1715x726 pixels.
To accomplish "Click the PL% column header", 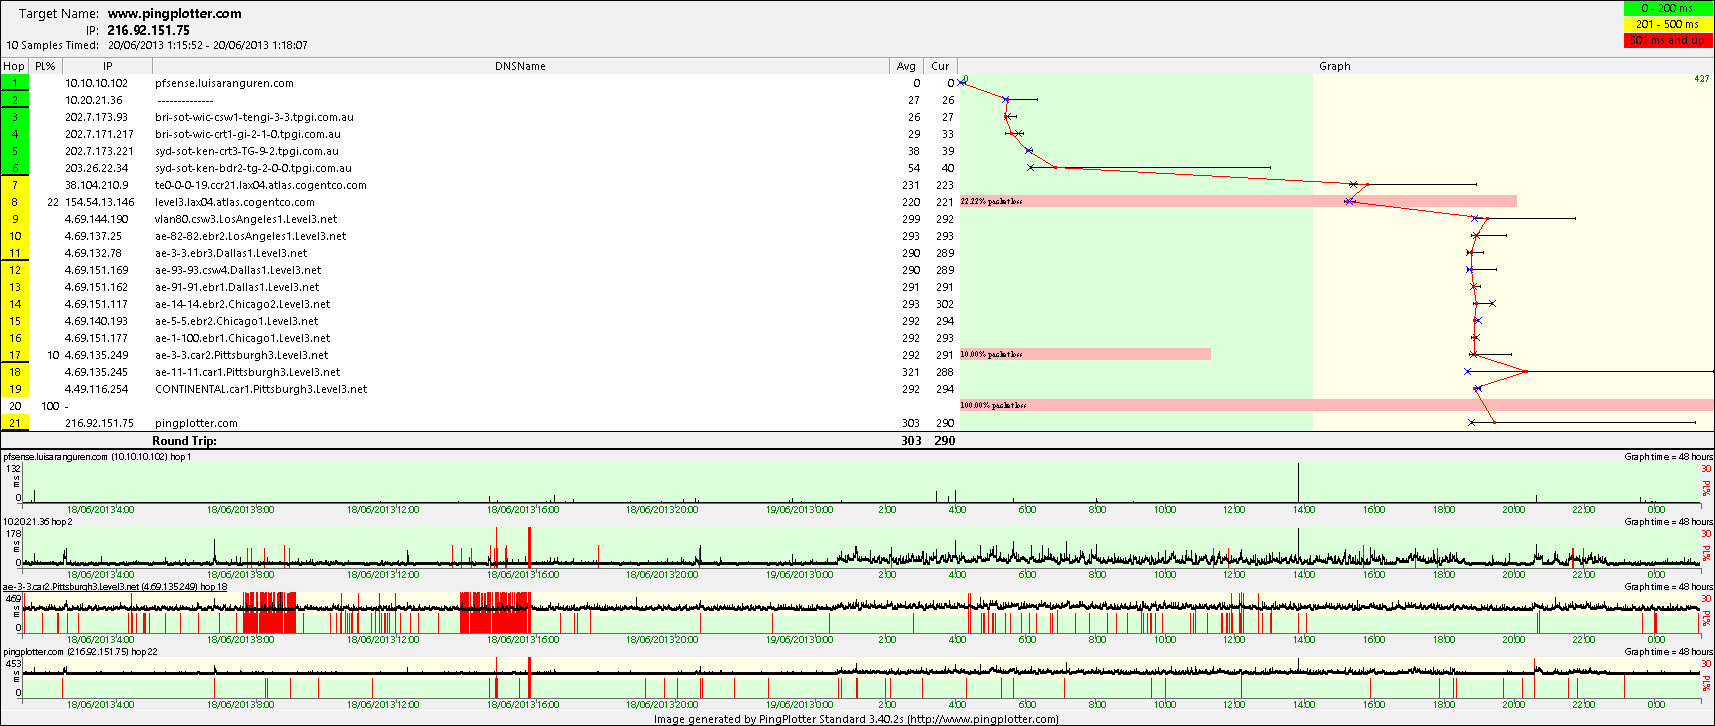I will click(x=45, y=66).
